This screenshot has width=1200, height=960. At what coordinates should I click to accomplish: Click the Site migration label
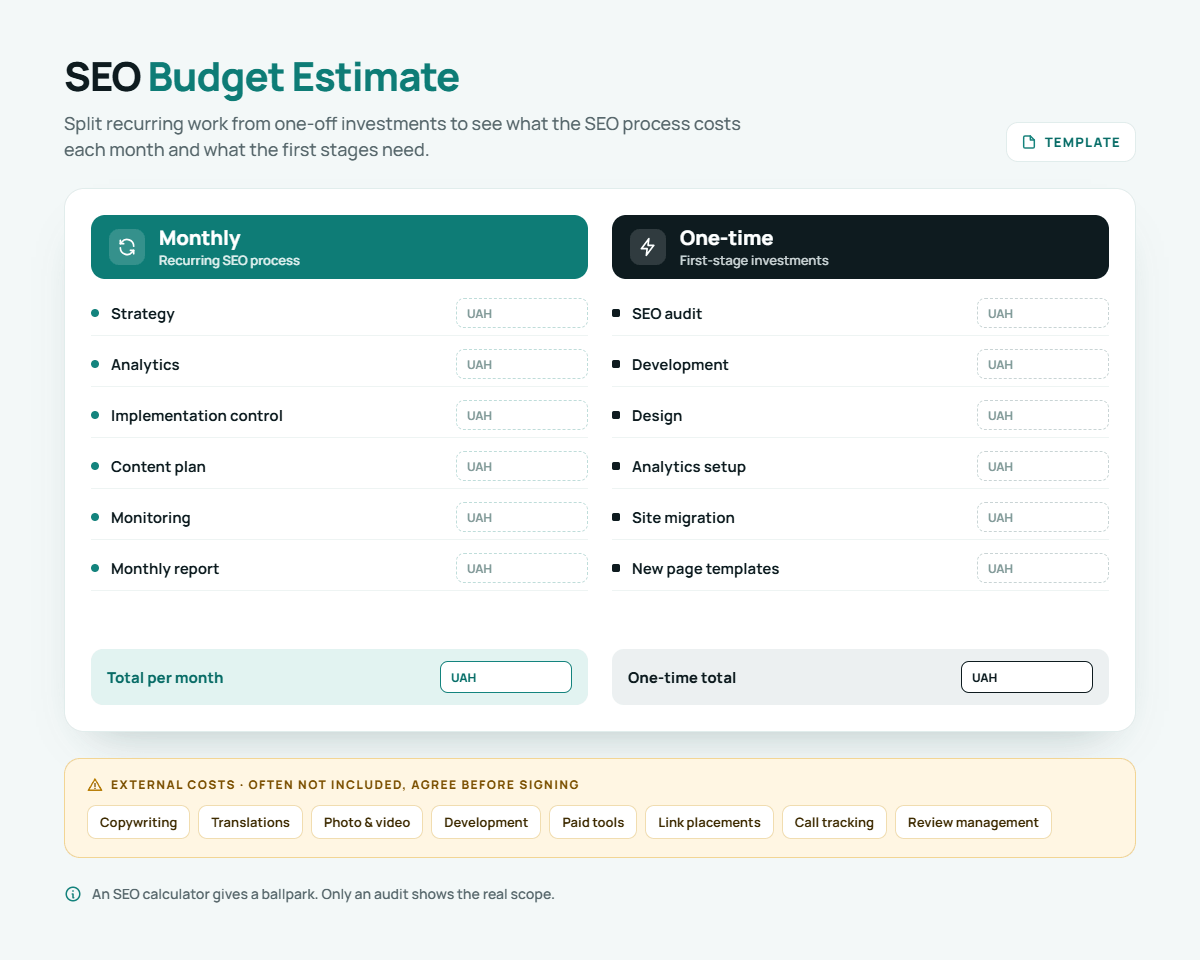pyautogui.click(x=683, y=517)
